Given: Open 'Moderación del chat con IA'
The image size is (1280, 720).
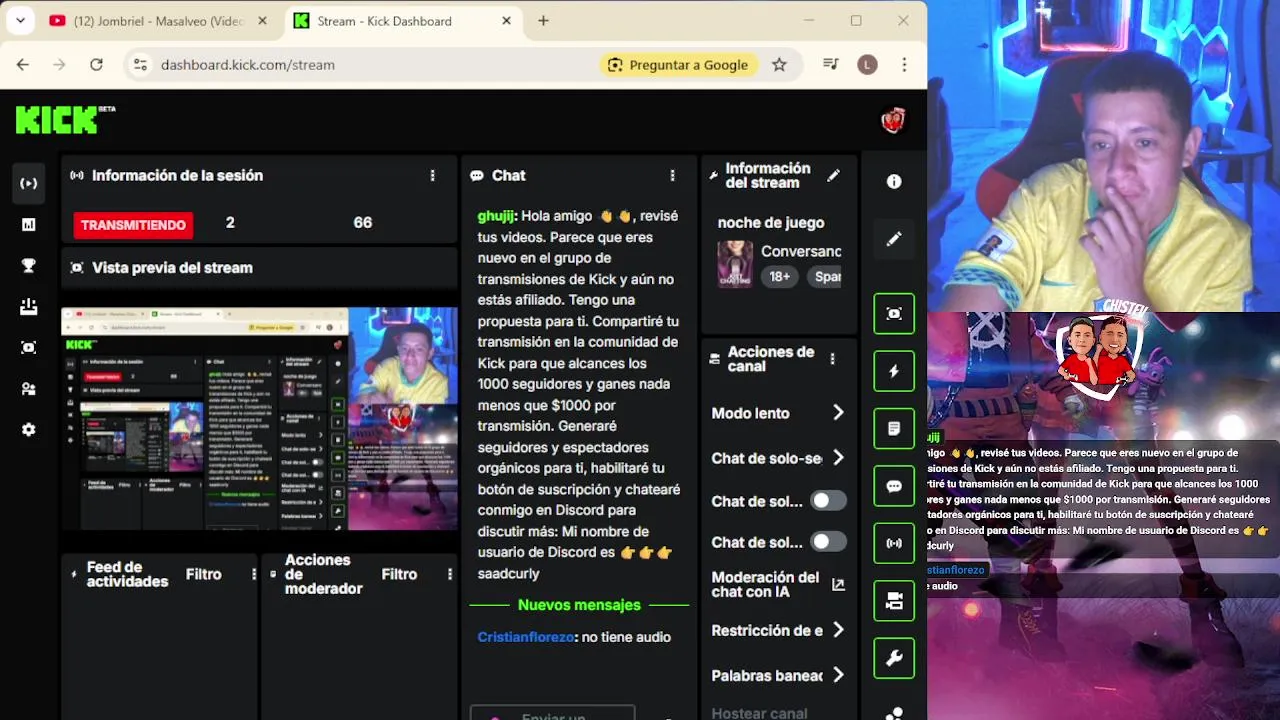Looking at the screenshot, I should tap(765, 584).
